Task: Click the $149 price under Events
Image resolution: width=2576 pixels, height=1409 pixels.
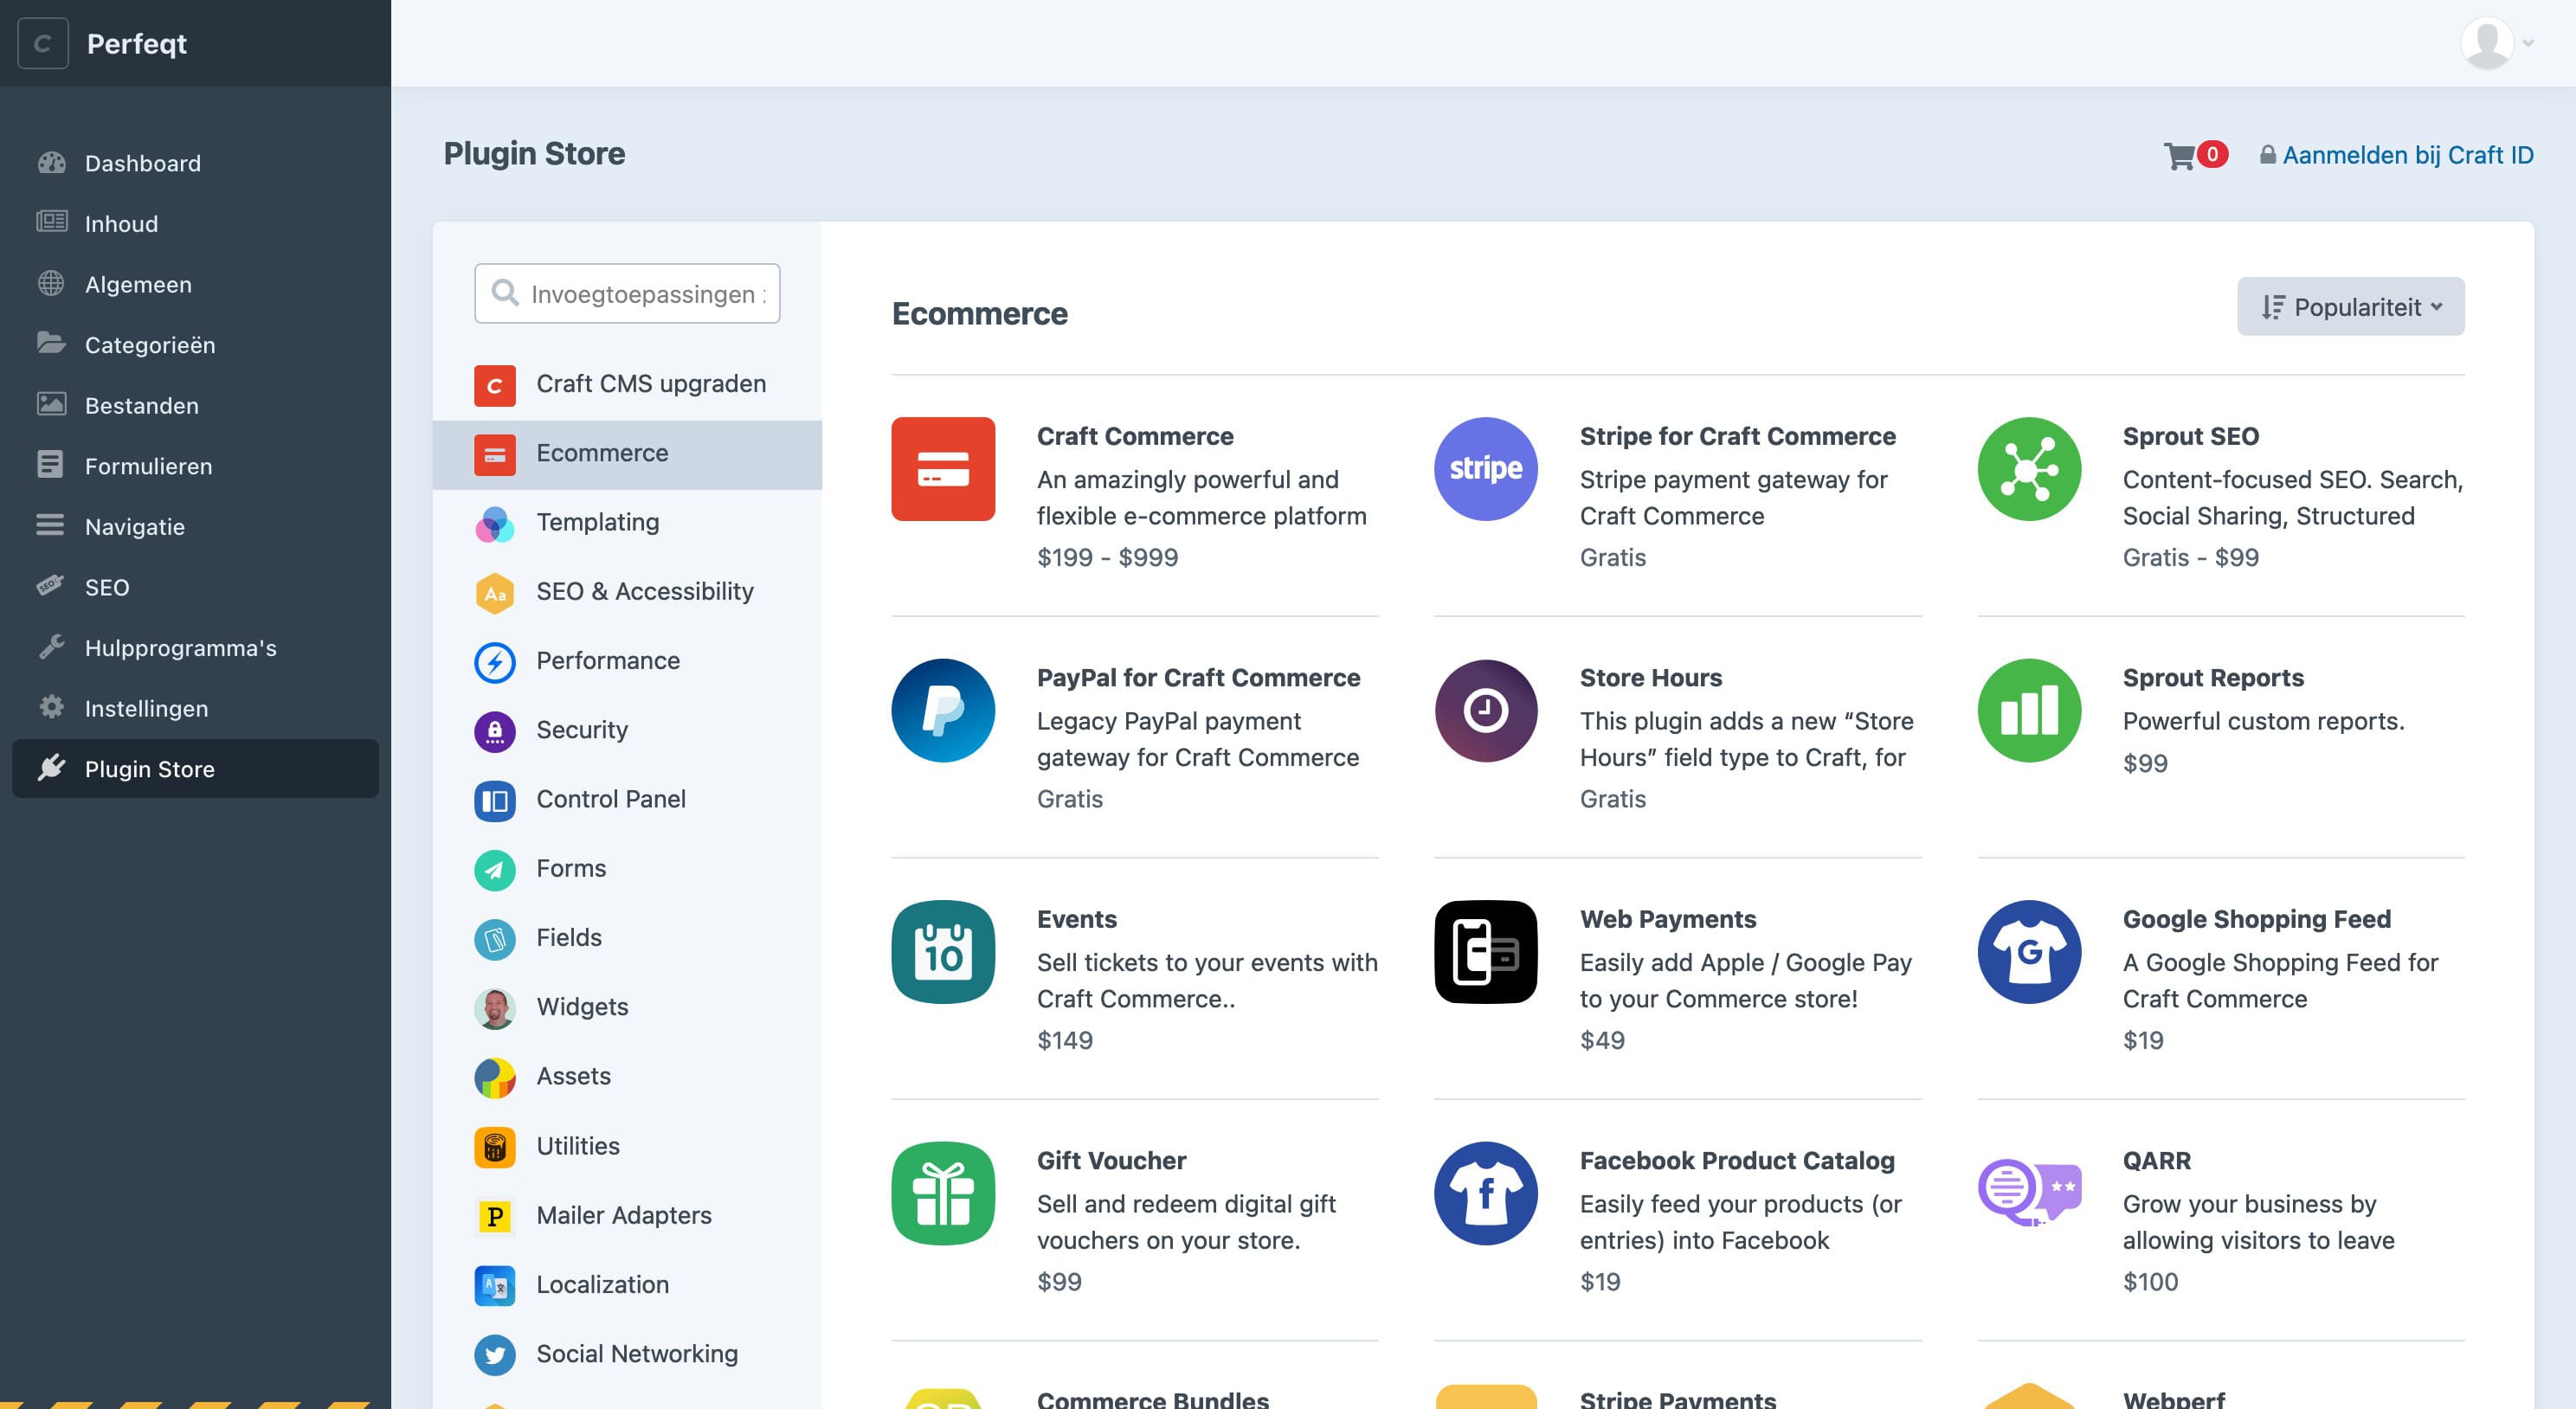Action: (x=1064, y=1040)
